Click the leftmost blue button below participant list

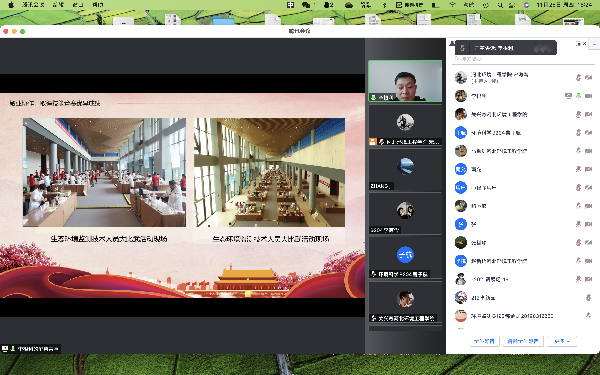click(484, 341)
